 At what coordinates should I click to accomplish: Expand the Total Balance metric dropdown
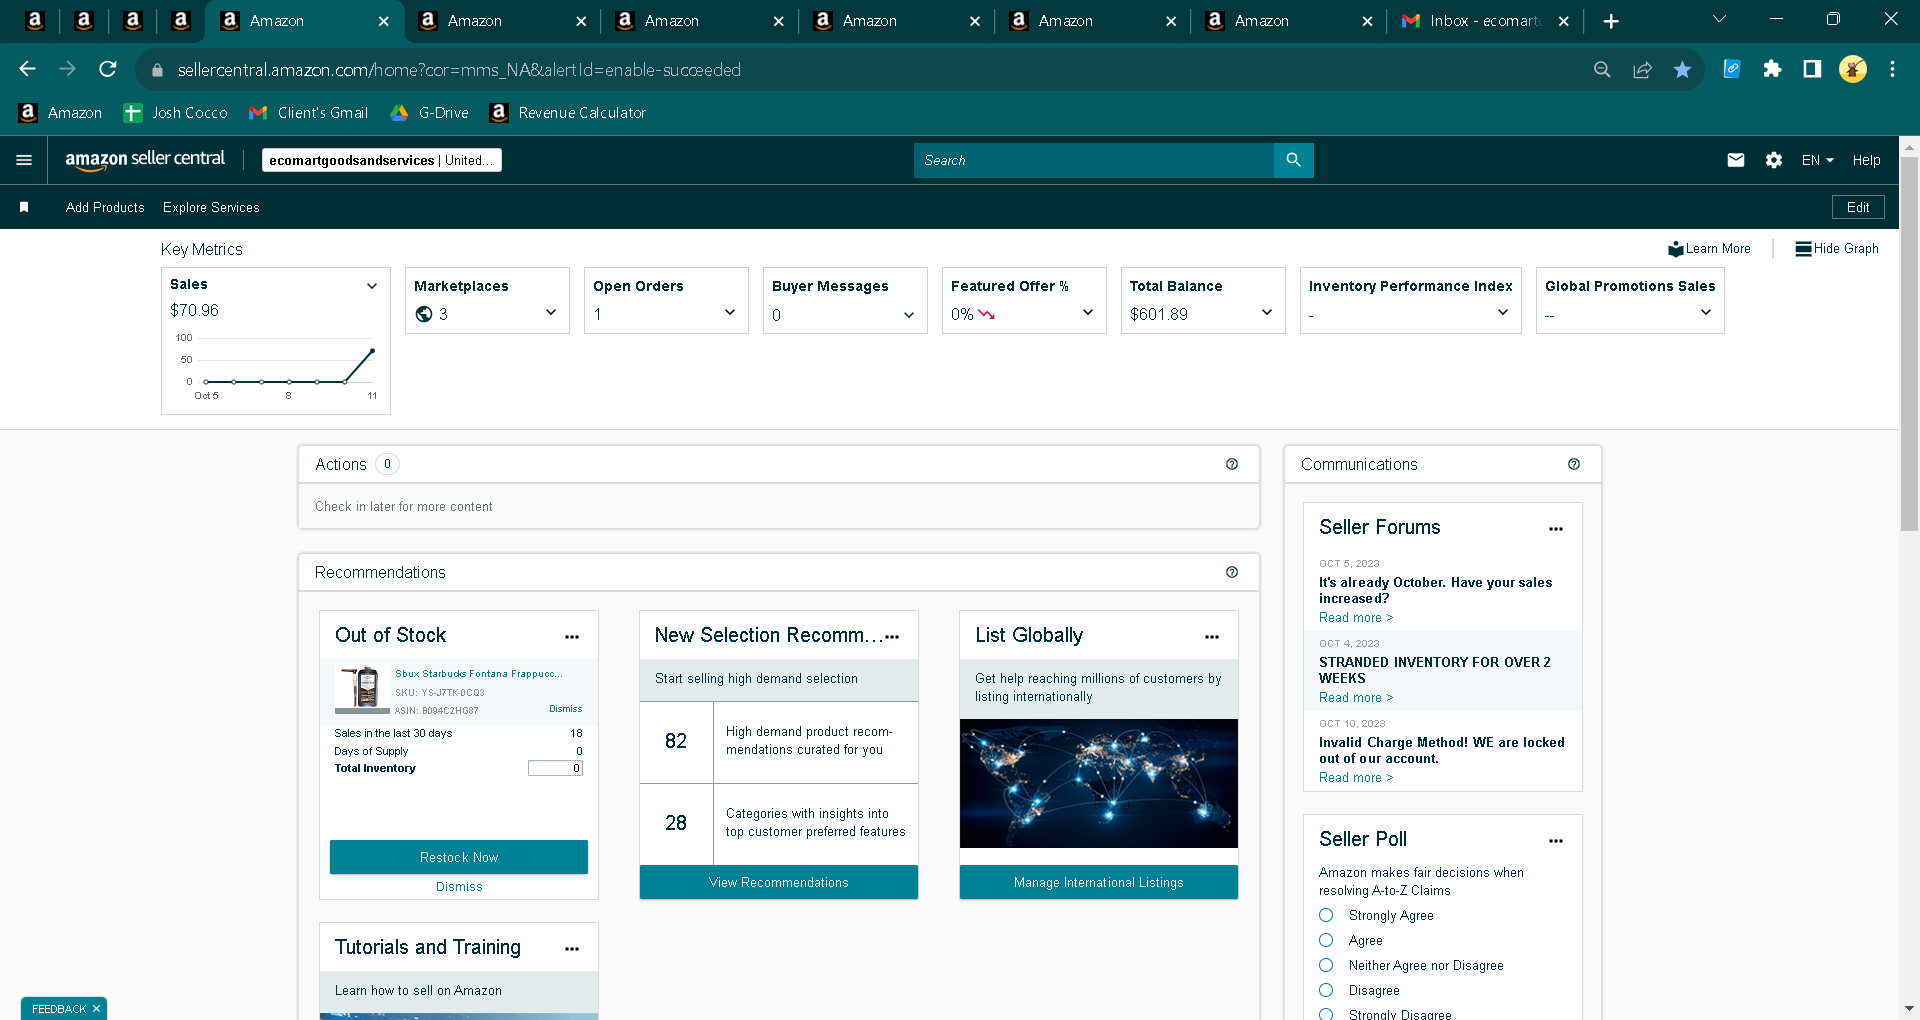click(x=1267, y=313)
